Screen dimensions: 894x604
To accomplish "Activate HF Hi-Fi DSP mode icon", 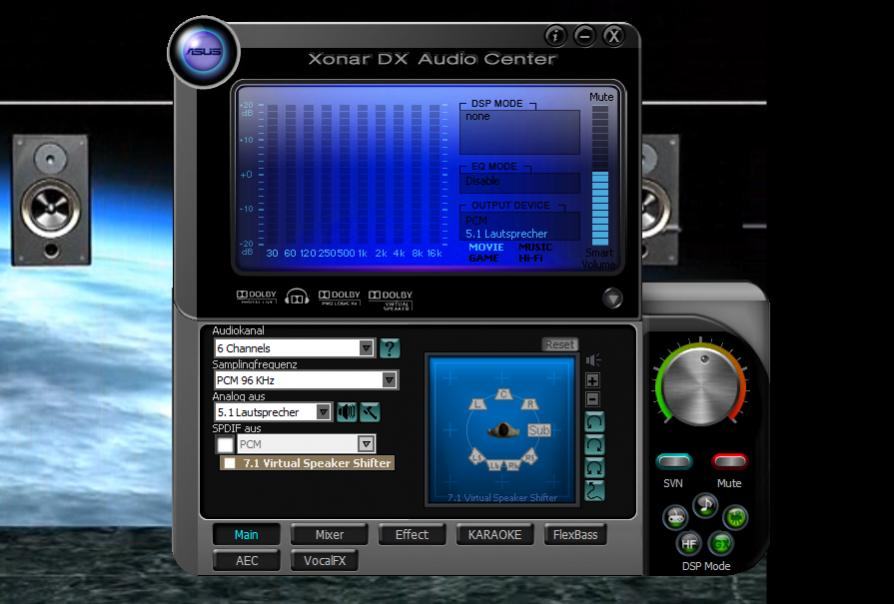I will click(x=689, y=544).
